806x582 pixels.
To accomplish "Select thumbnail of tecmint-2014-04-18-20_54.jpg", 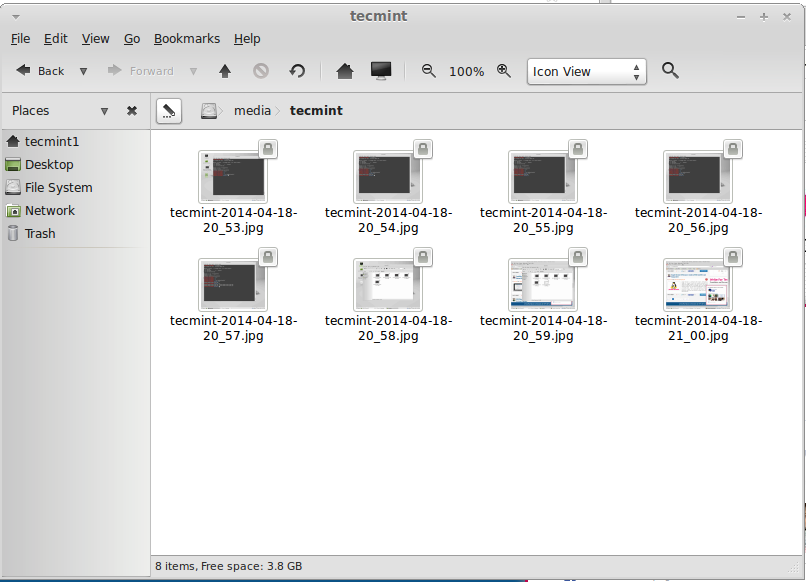I will click(388, 176).
